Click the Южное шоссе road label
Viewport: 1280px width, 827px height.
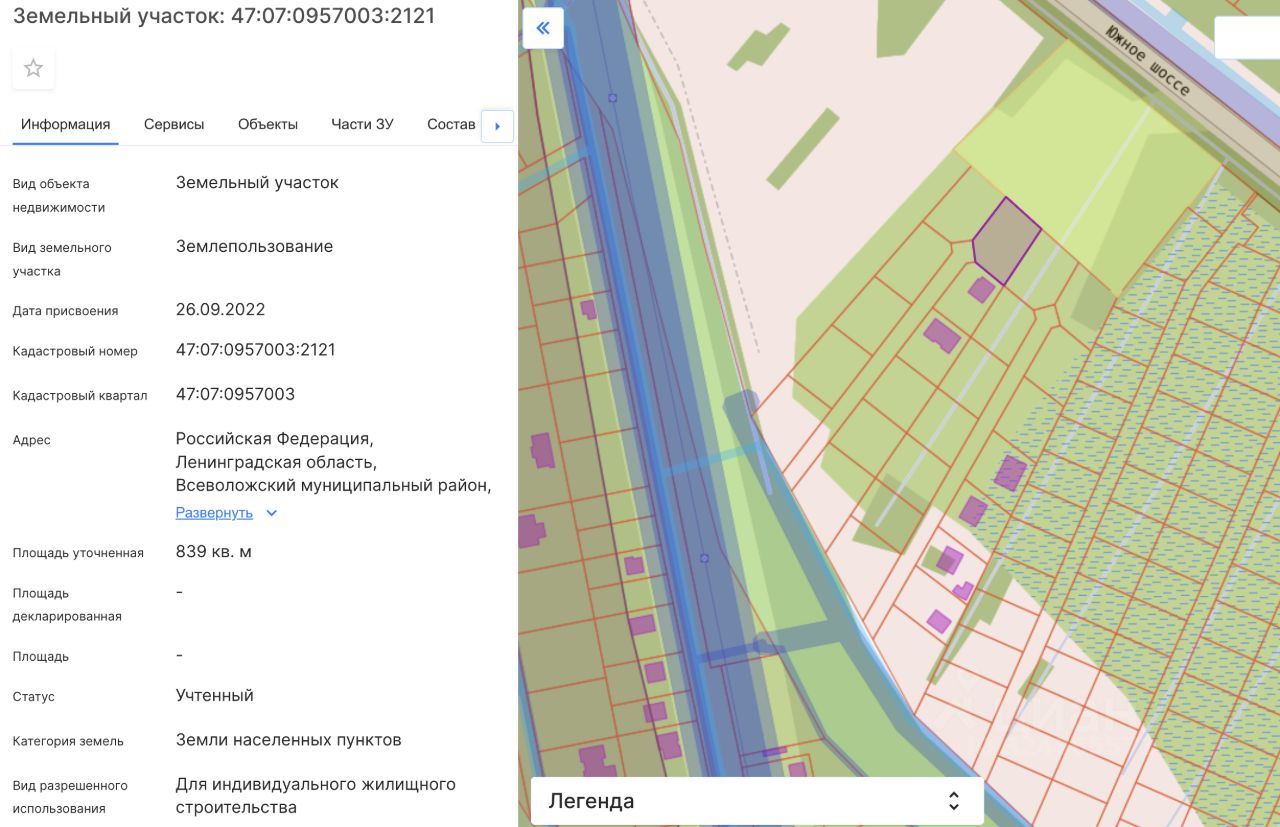[1147, 62]
